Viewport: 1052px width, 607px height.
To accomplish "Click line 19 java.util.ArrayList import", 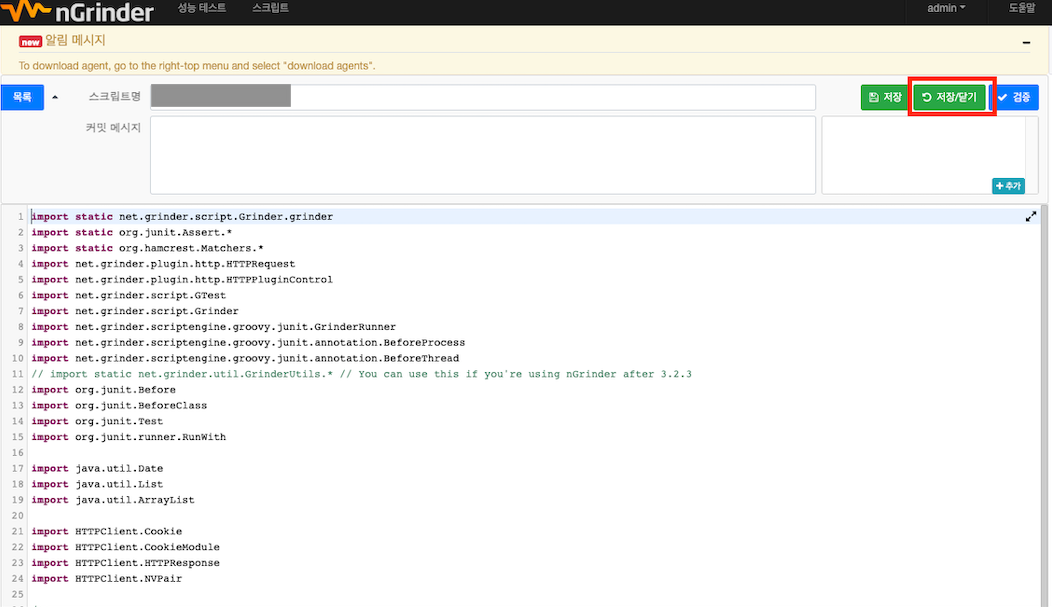I will (113, 500).
